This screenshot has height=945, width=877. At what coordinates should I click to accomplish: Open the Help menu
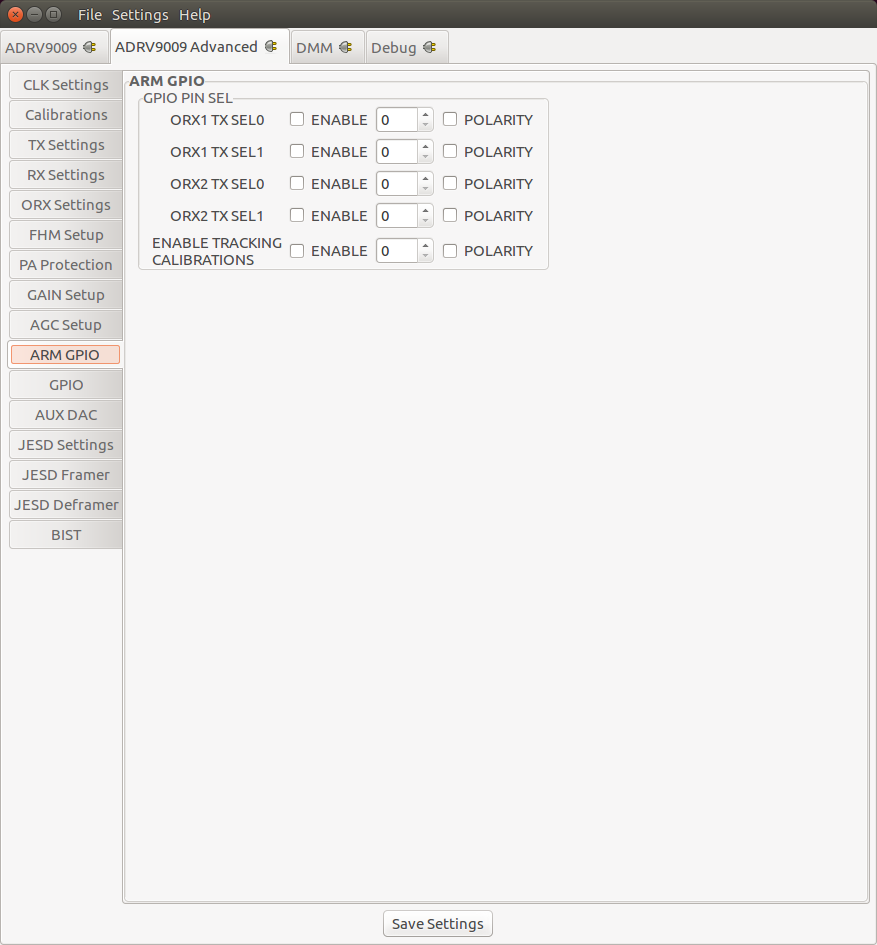pyautogui.click(x=194, y=14)
